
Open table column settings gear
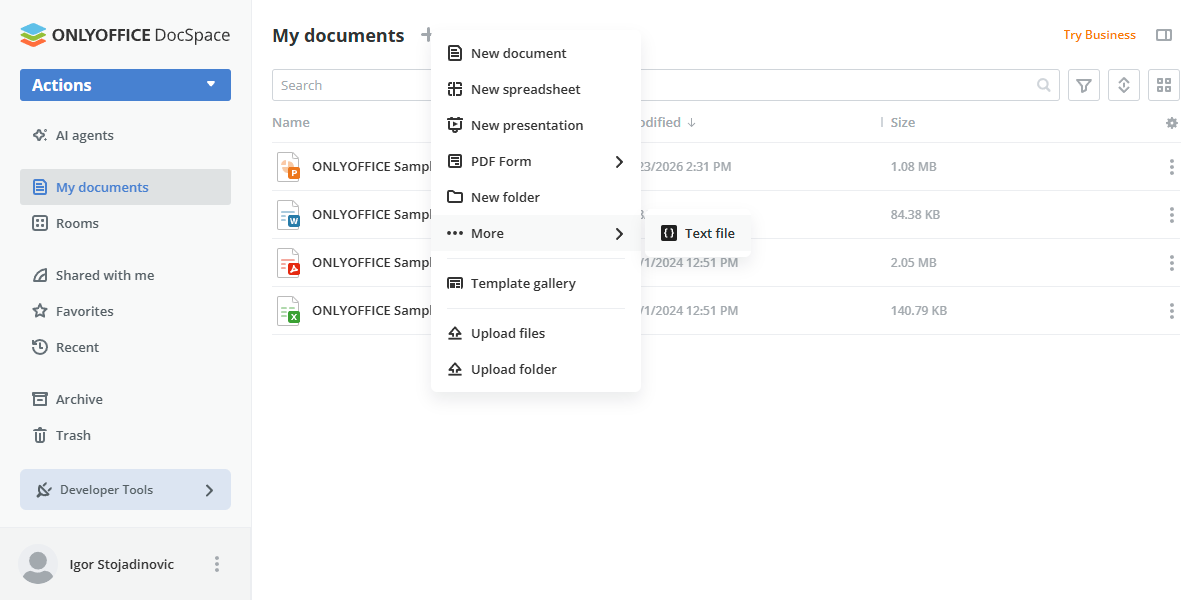[1172, 123]
